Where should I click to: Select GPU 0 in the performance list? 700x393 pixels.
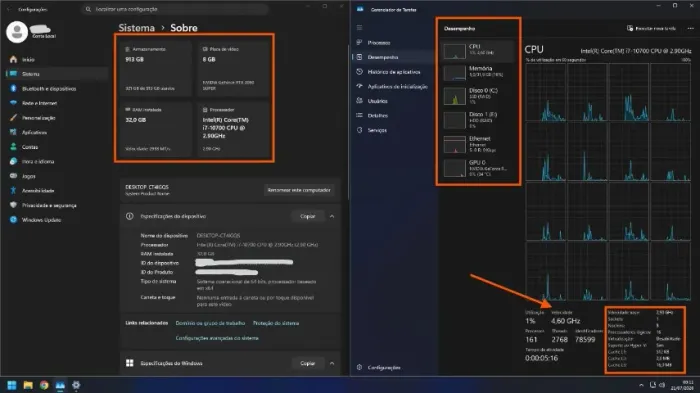tap(478, 168)
